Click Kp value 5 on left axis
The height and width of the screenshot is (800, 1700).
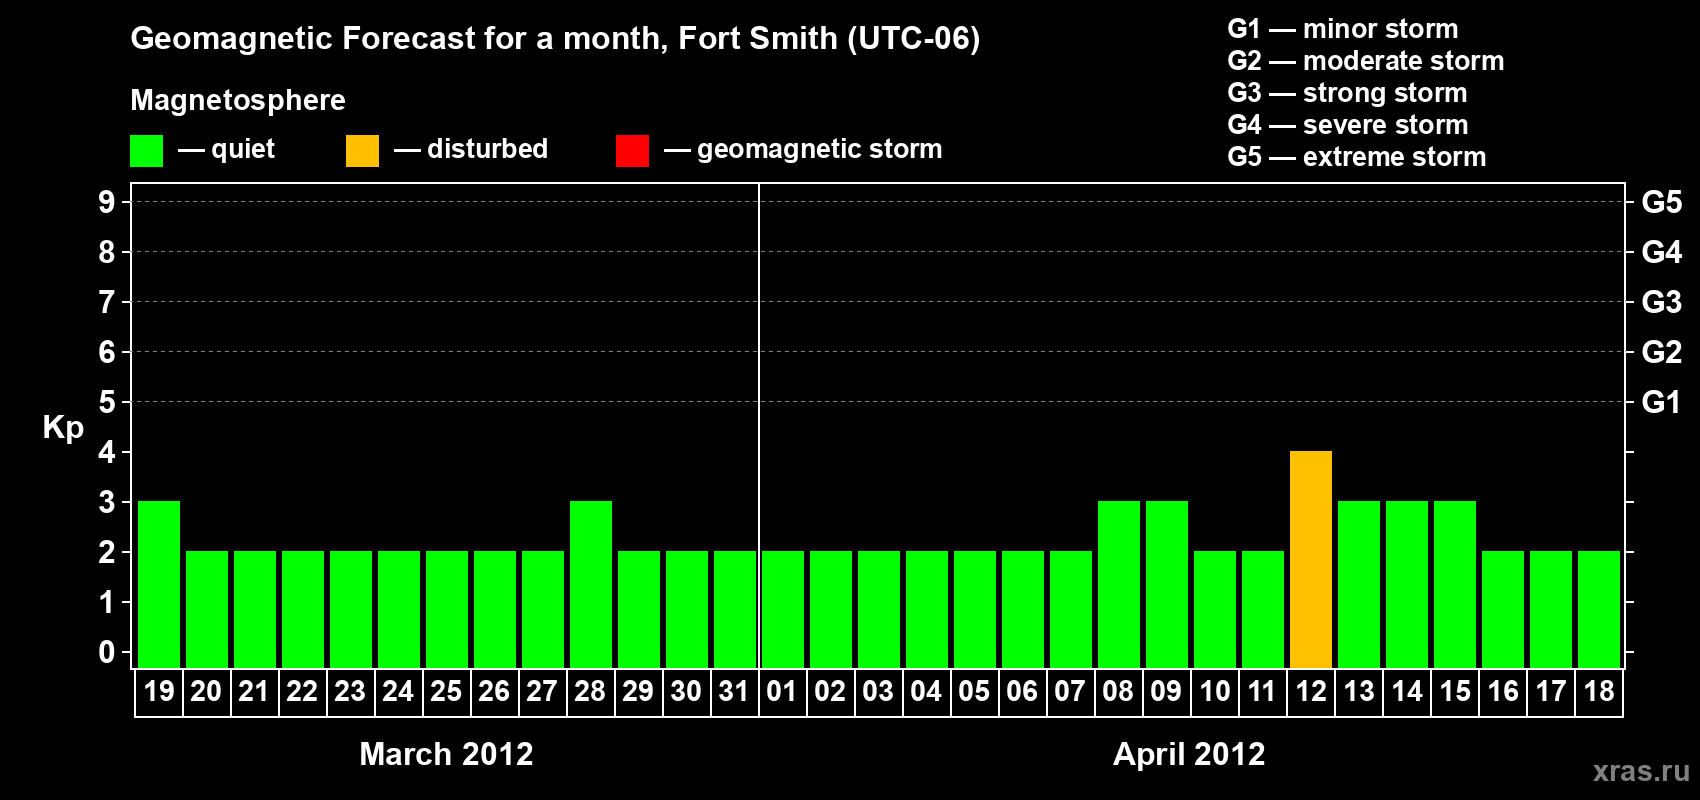point(107,402)
